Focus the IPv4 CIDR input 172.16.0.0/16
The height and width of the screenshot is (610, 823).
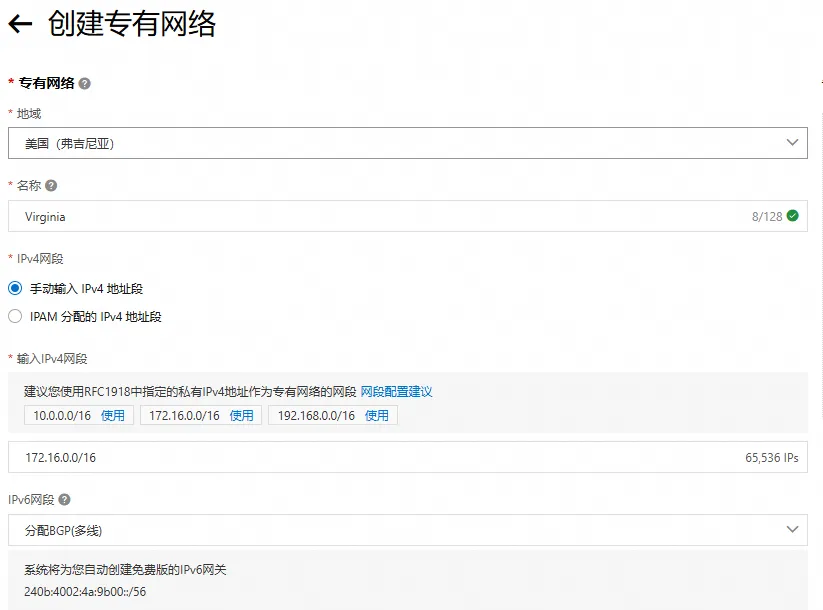(x=408, y=457)
